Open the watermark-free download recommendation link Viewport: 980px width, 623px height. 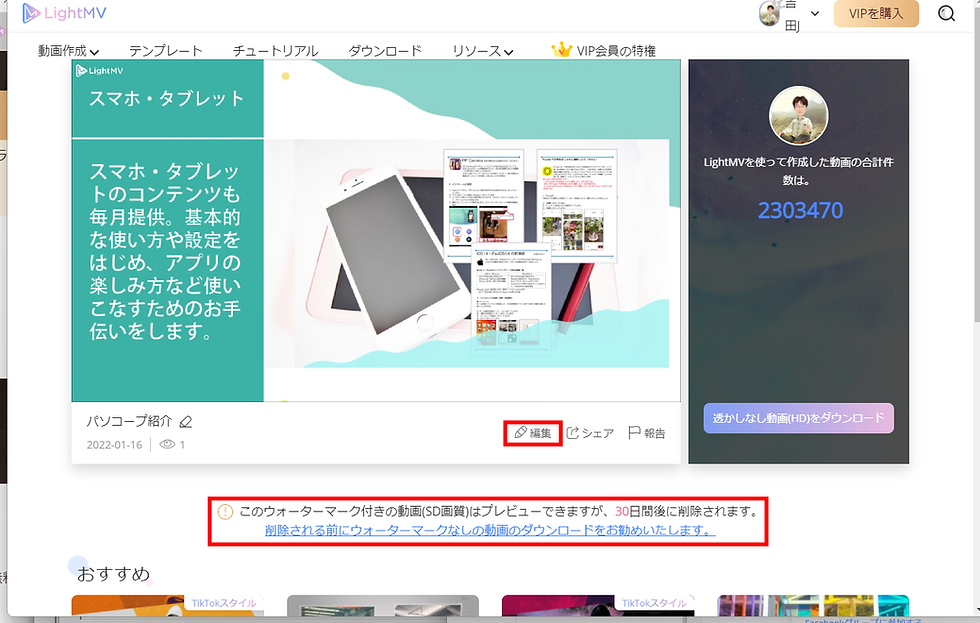pyautogui.click(x=490, y=530)
